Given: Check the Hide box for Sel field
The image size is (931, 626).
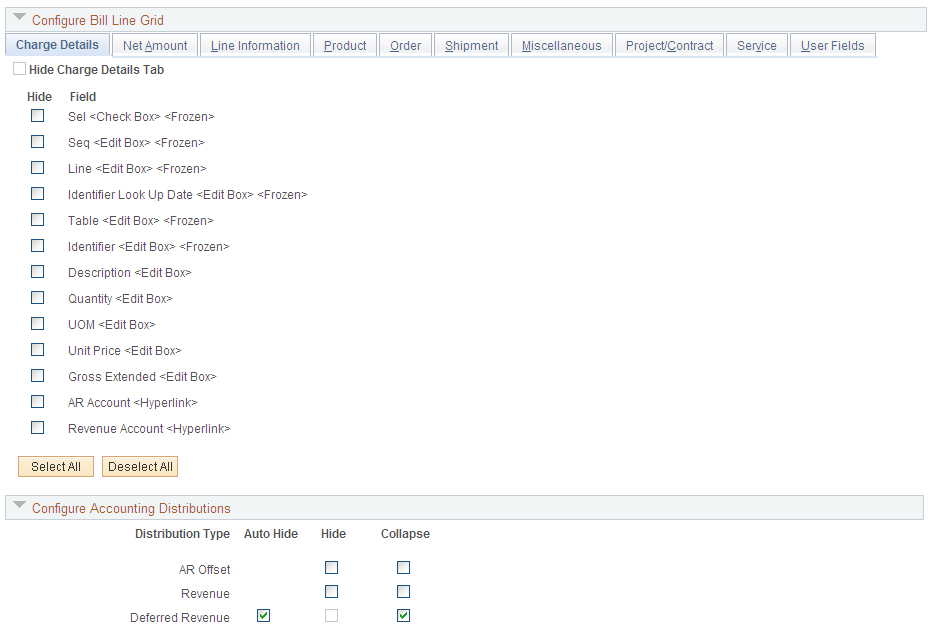Looking at the screenshot, I should click(37, 115).
